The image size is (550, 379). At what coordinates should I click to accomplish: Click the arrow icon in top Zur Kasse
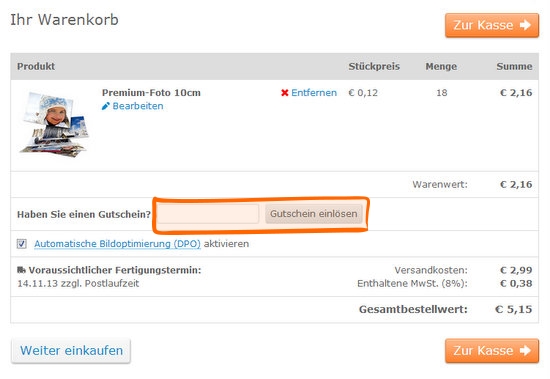525,25
